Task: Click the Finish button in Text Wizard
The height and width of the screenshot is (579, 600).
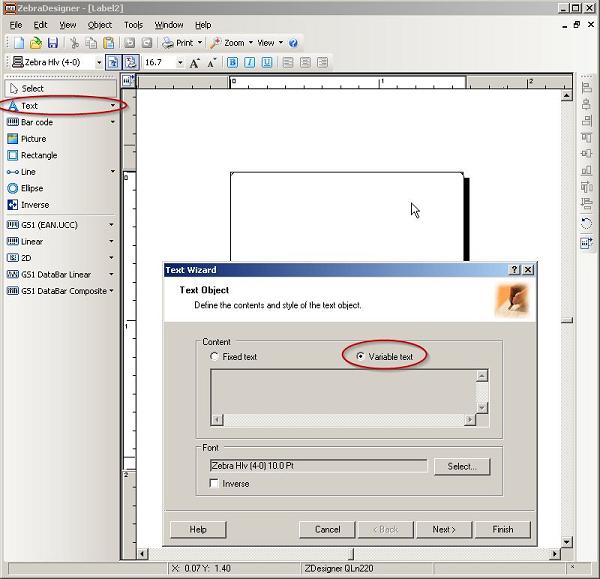Action: point(502,529)
